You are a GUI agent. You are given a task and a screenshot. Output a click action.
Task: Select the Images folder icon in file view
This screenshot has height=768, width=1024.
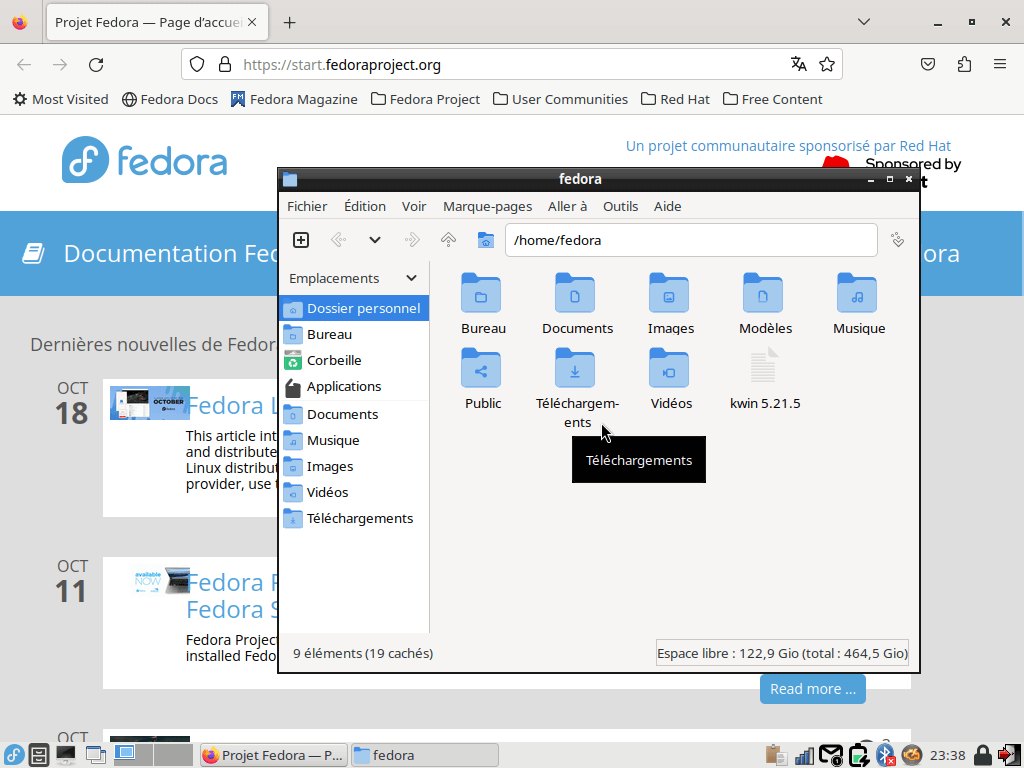(669, 293)
